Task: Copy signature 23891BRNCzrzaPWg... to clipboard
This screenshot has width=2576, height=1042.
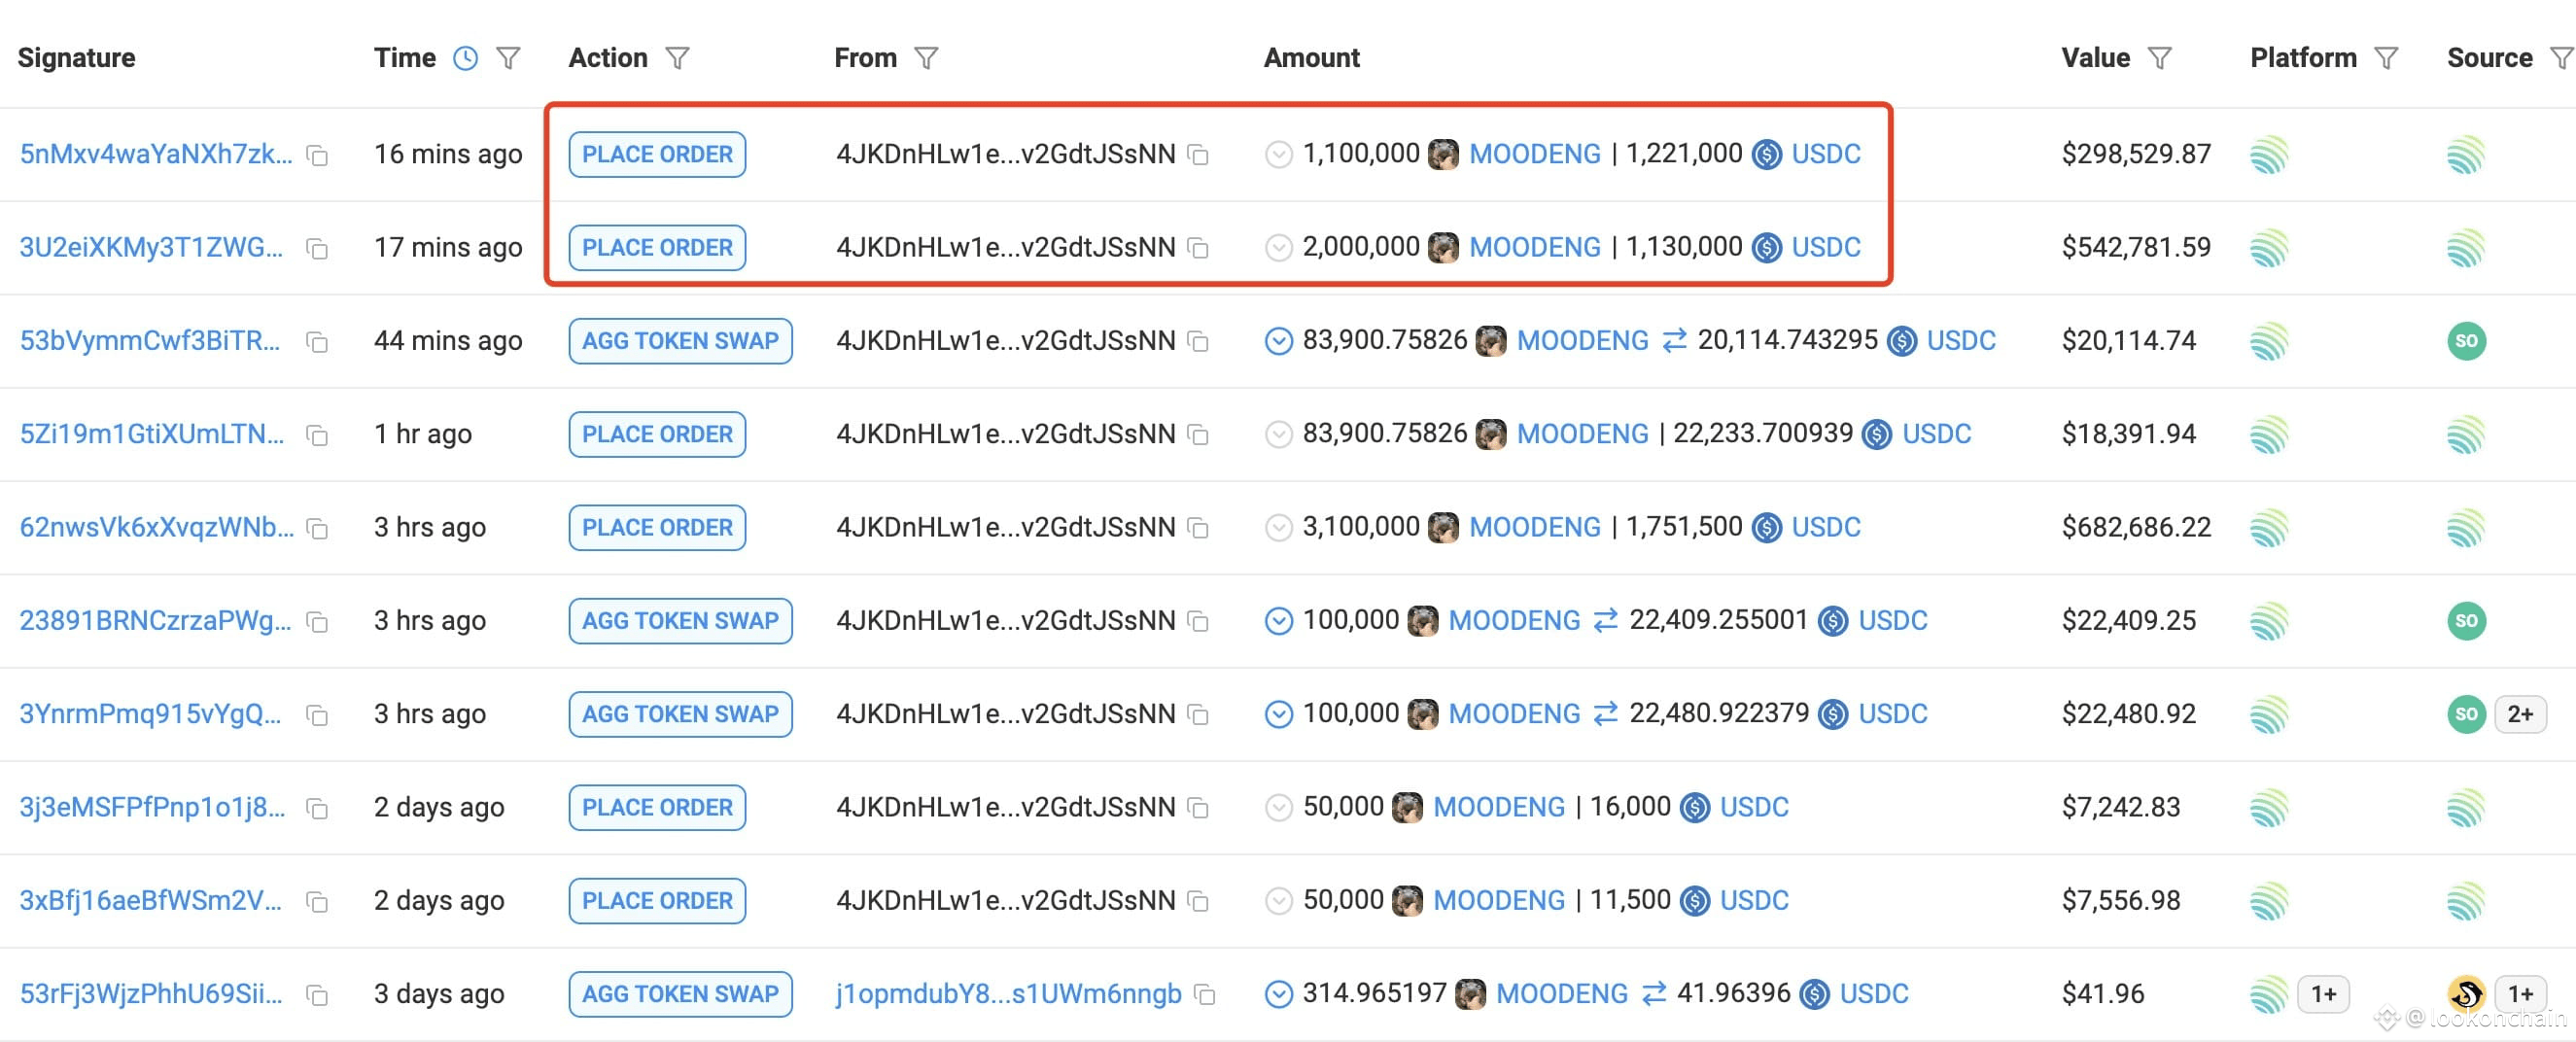Action: click(x=318, y=622)
